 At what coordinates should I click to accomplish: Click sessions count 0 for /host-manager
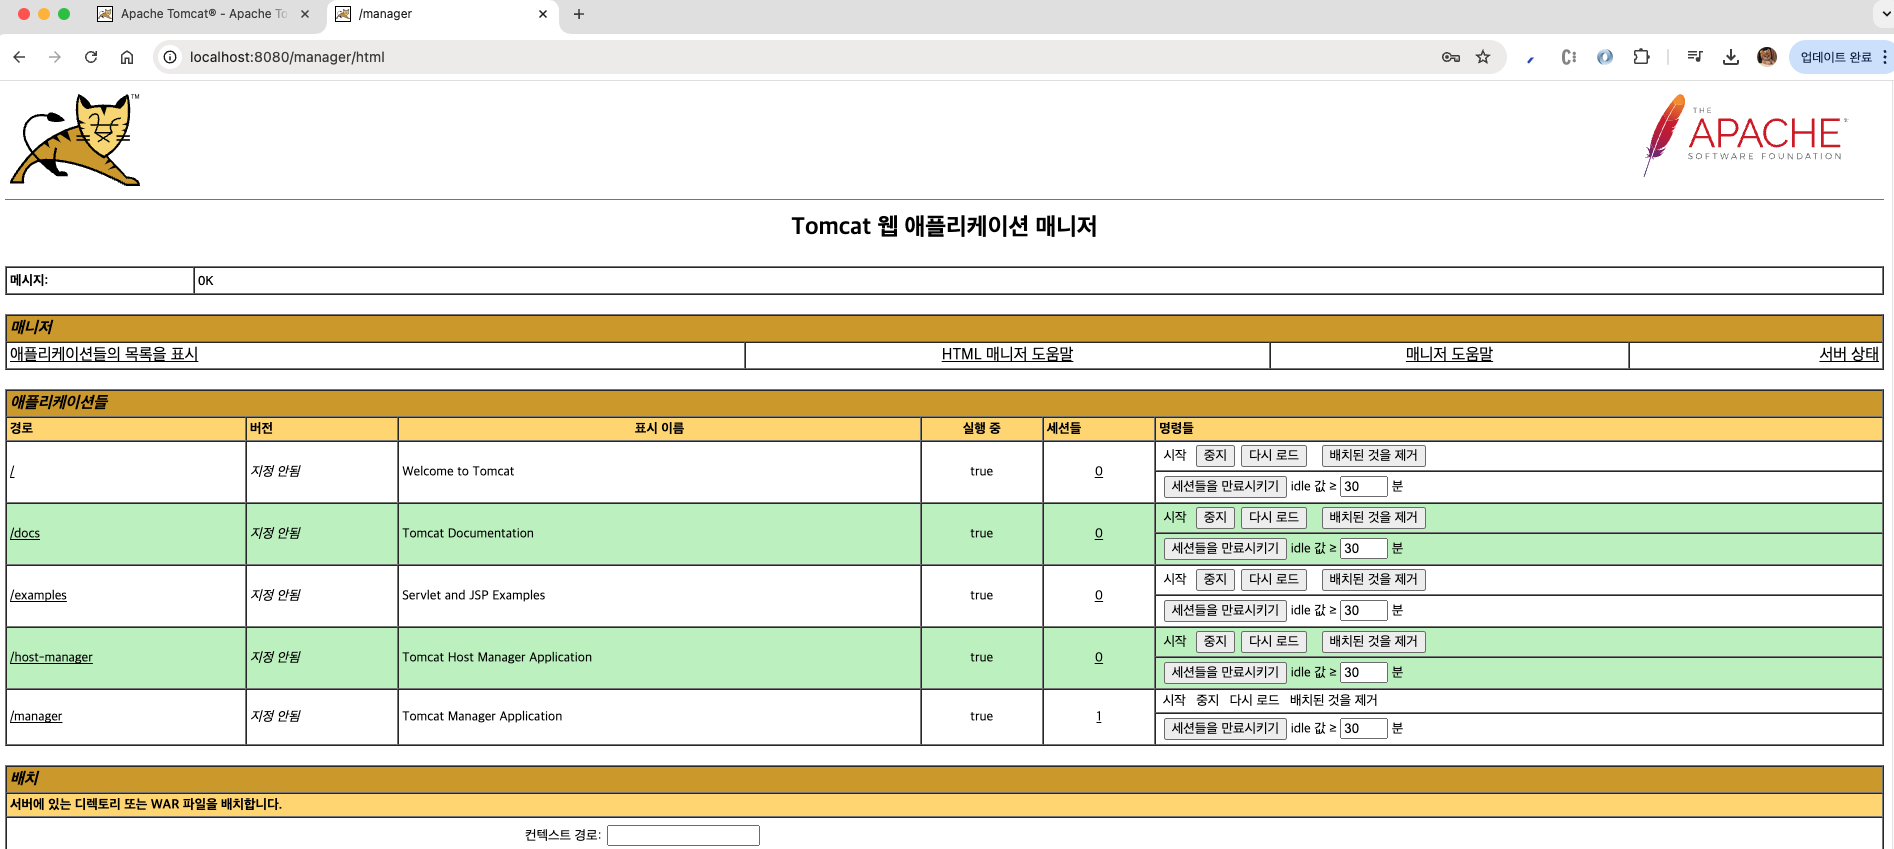point(1099,657)
